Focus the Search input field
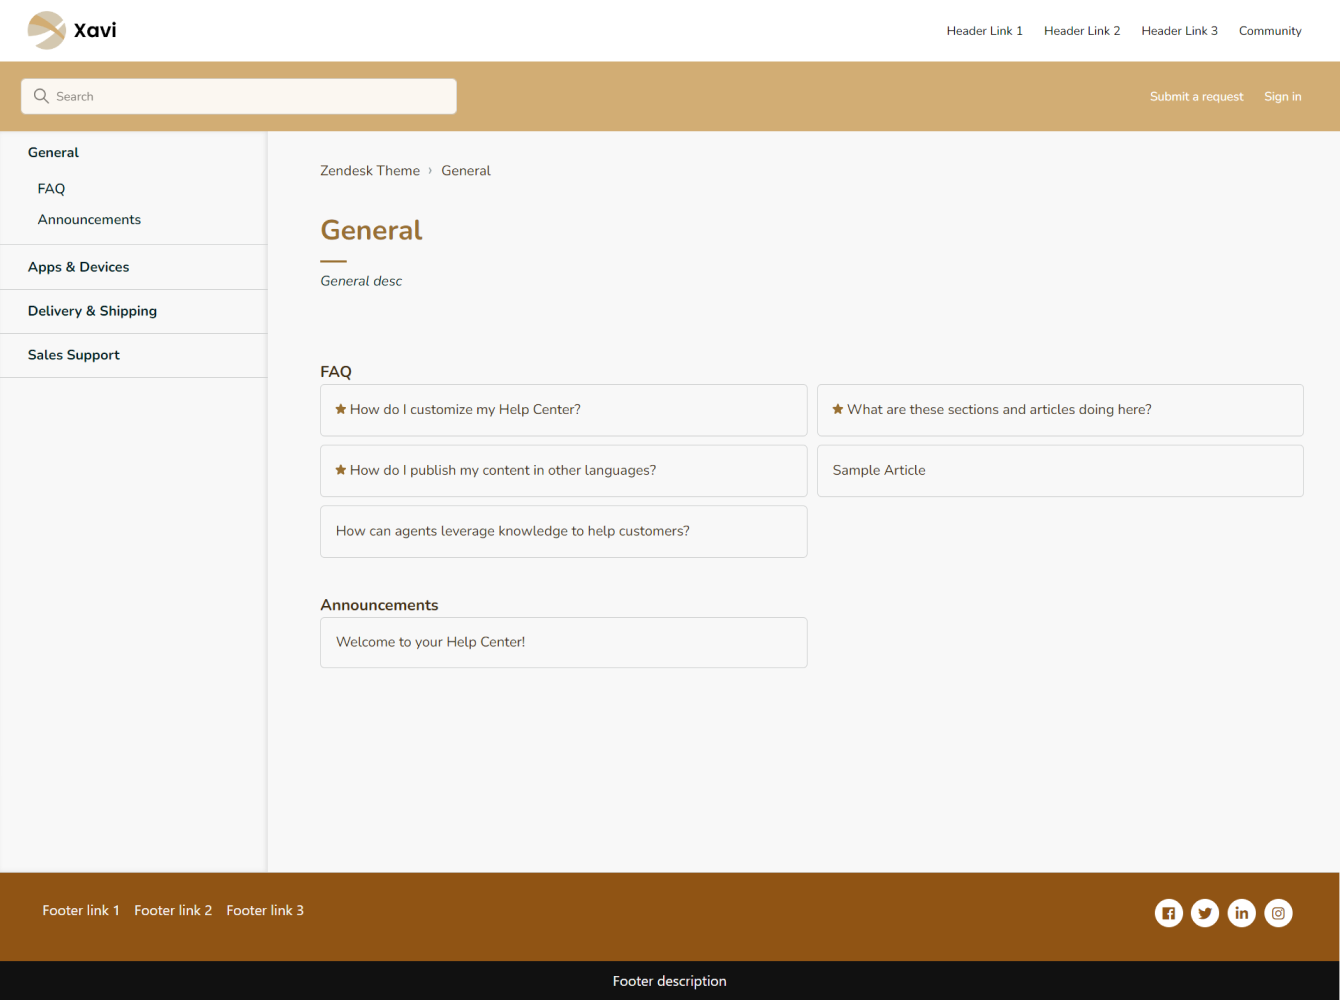Viewport: 1340px width, 1000px height. tap(250, 96)
